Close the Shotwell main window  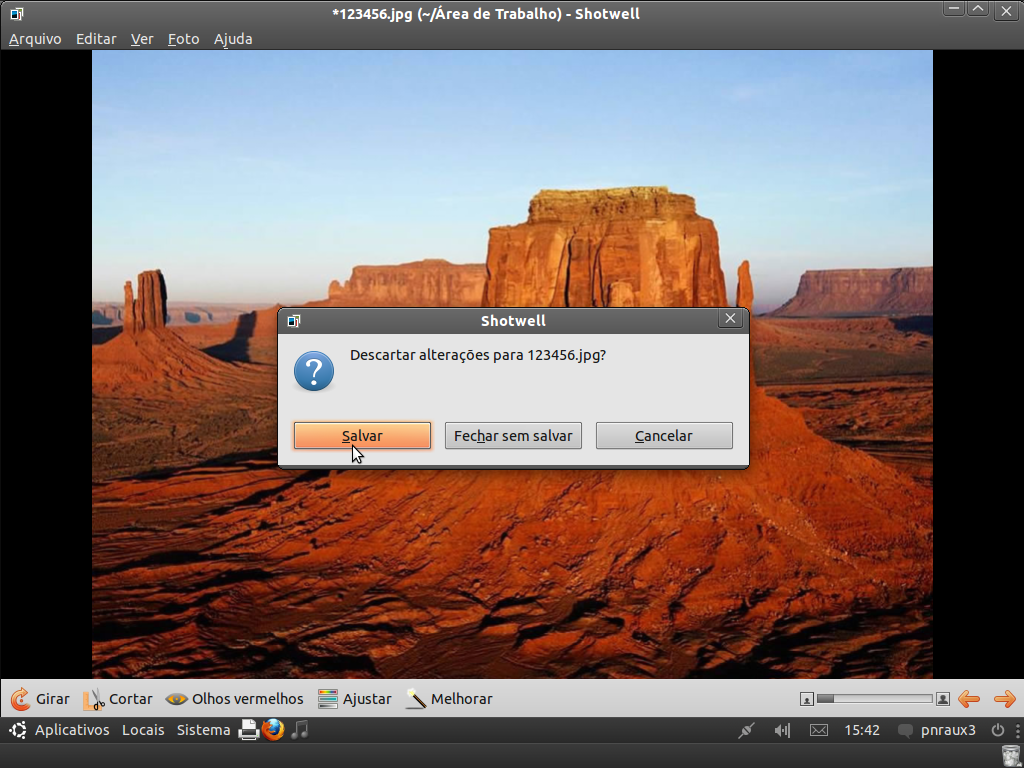[1006, 11]
